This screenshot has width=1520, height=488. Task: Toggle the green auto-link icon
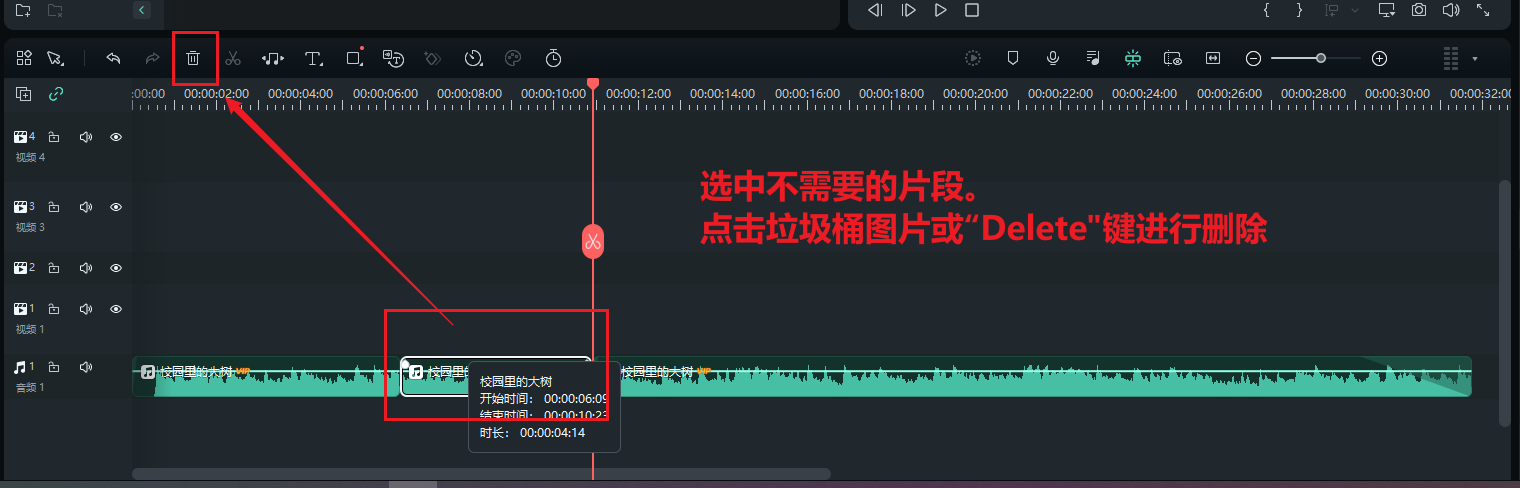point(56,94)
